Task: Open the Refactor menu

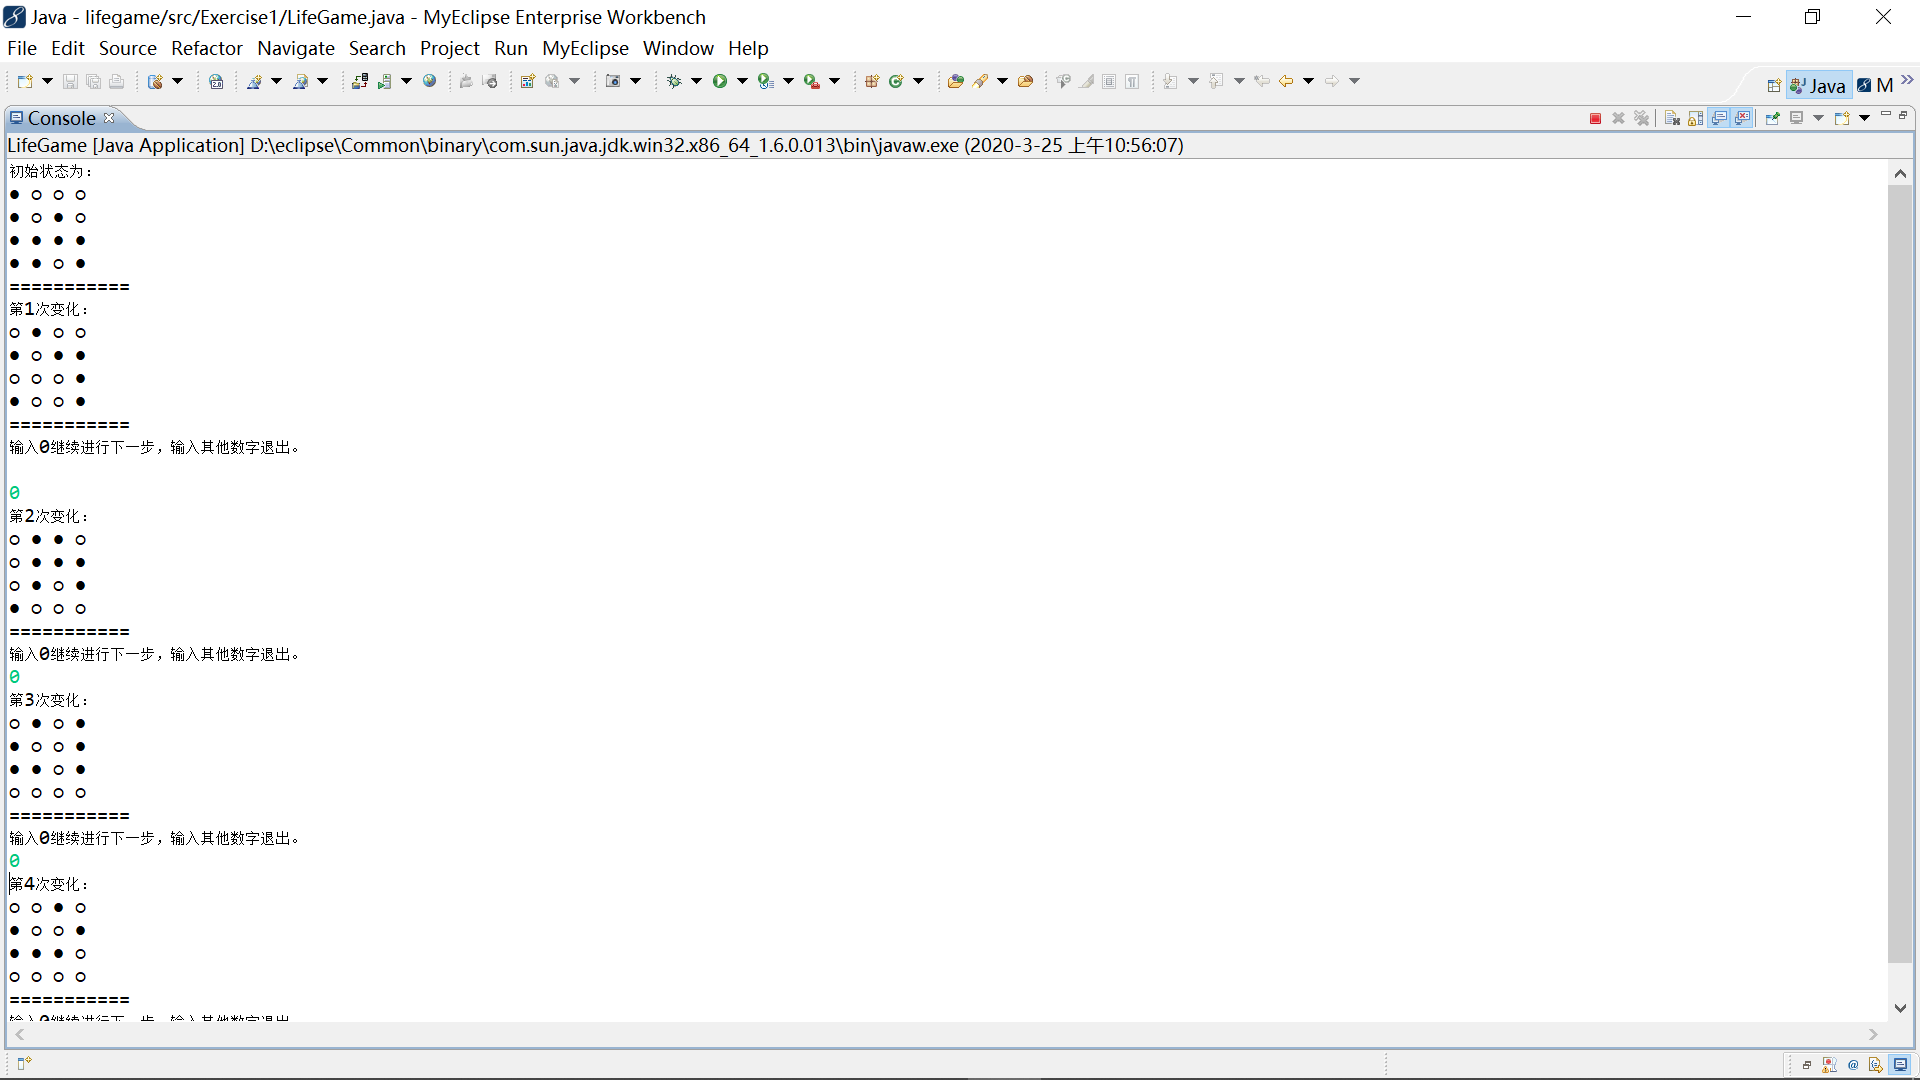Action: coord(206,48)
